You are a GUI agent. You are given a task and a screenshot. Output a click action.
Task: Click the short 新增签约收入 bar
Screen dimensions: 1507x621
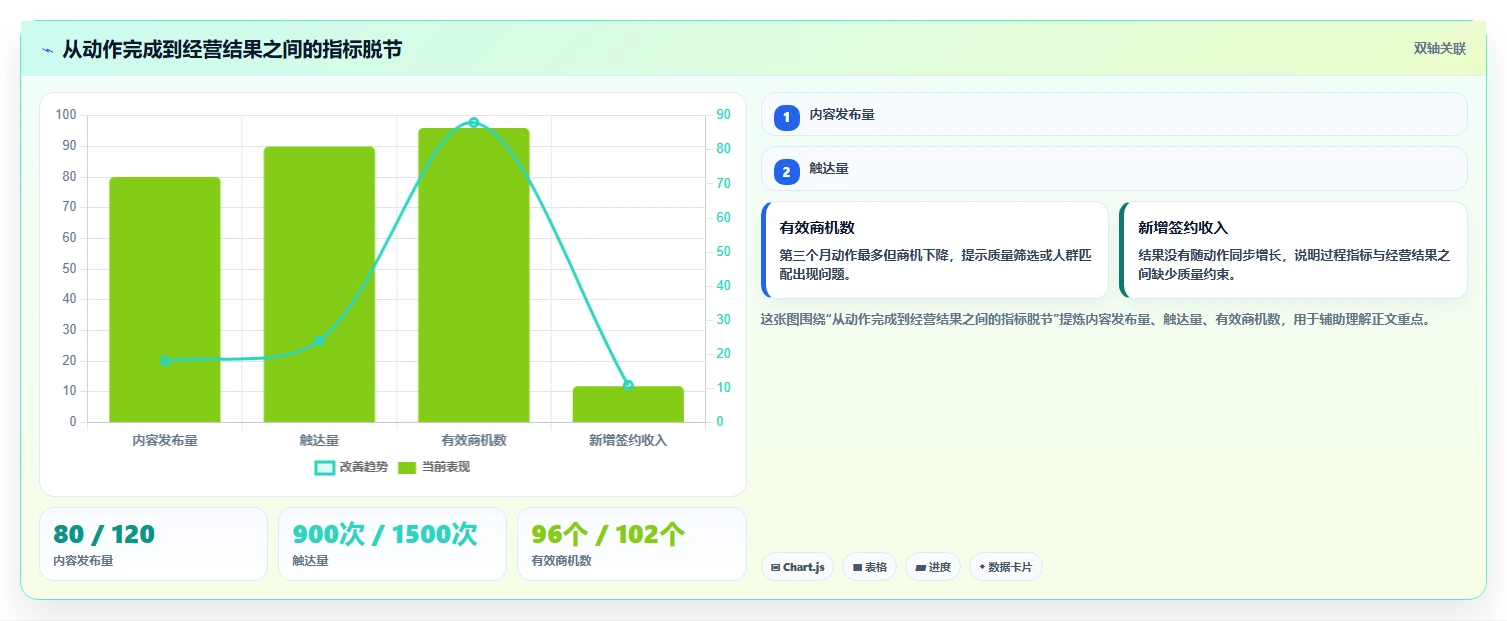pos(628,404)
